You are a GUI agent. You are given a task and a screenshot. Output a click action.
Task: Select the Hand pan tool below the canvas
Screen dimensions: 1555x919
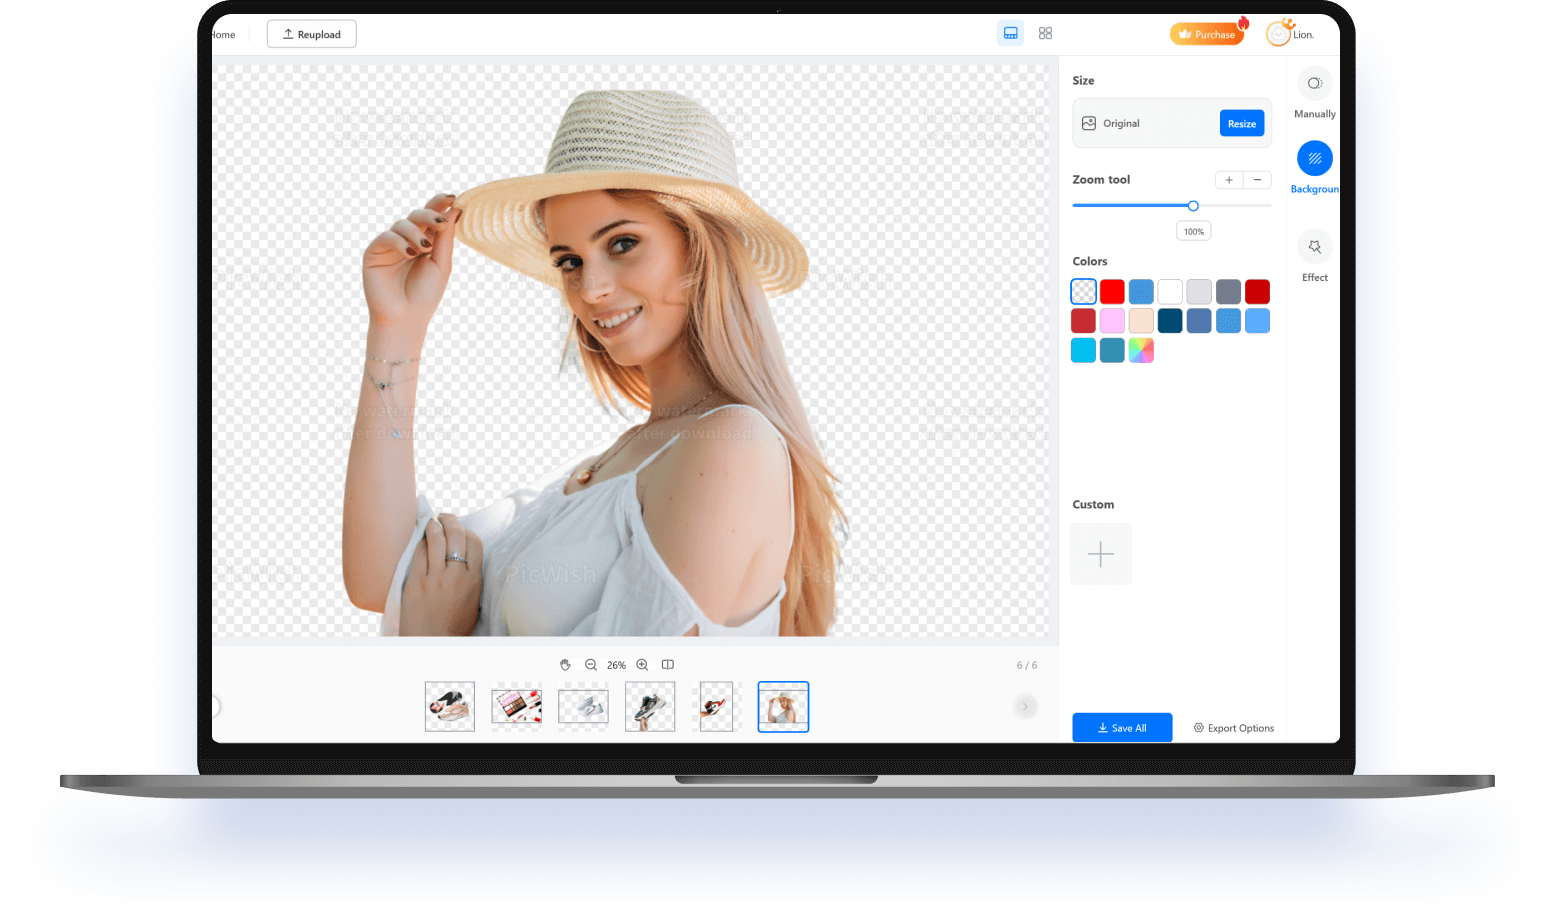[x=565, y=664]
